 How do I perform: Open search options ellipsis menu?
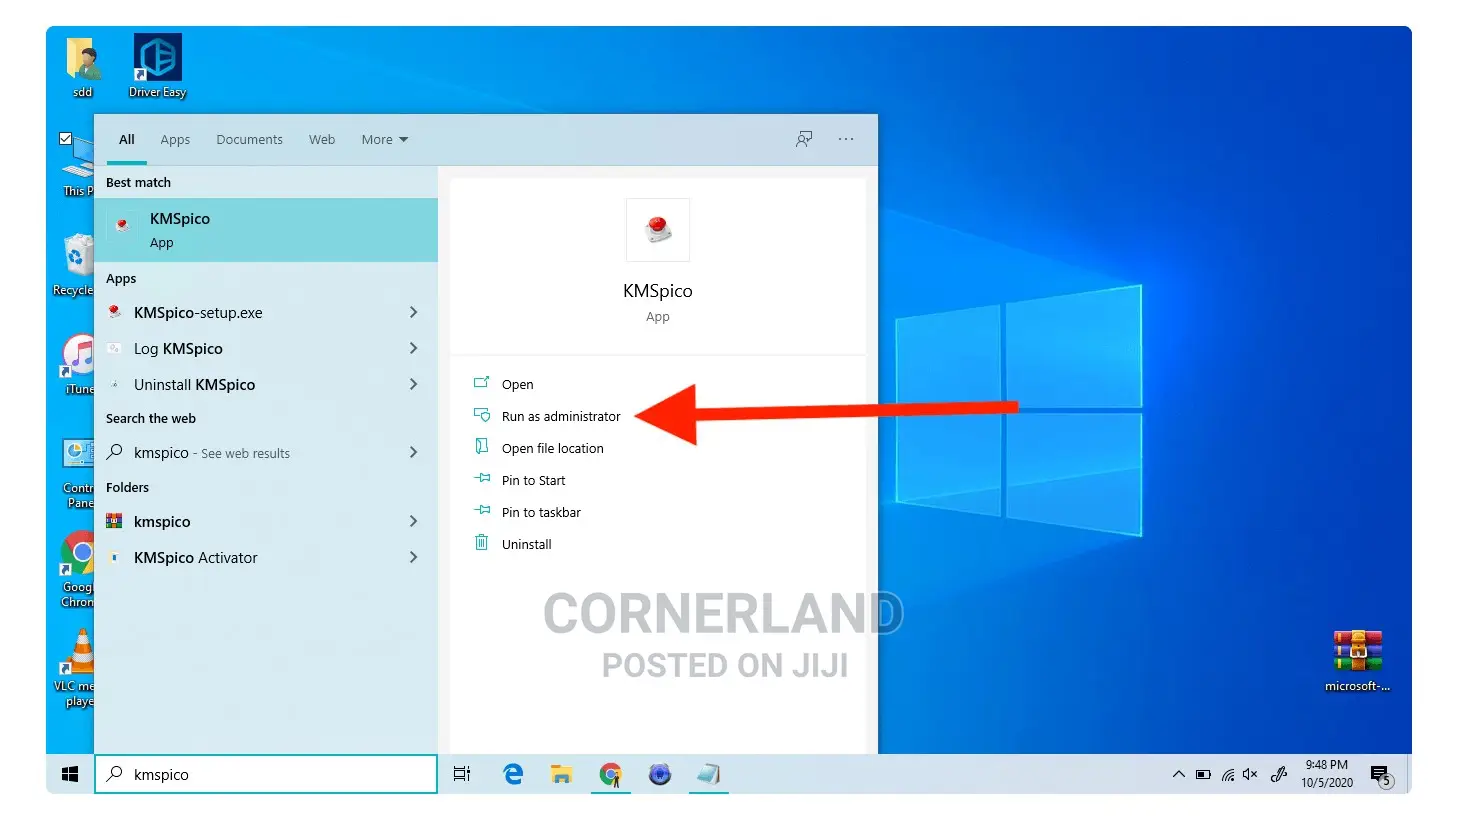846,139
